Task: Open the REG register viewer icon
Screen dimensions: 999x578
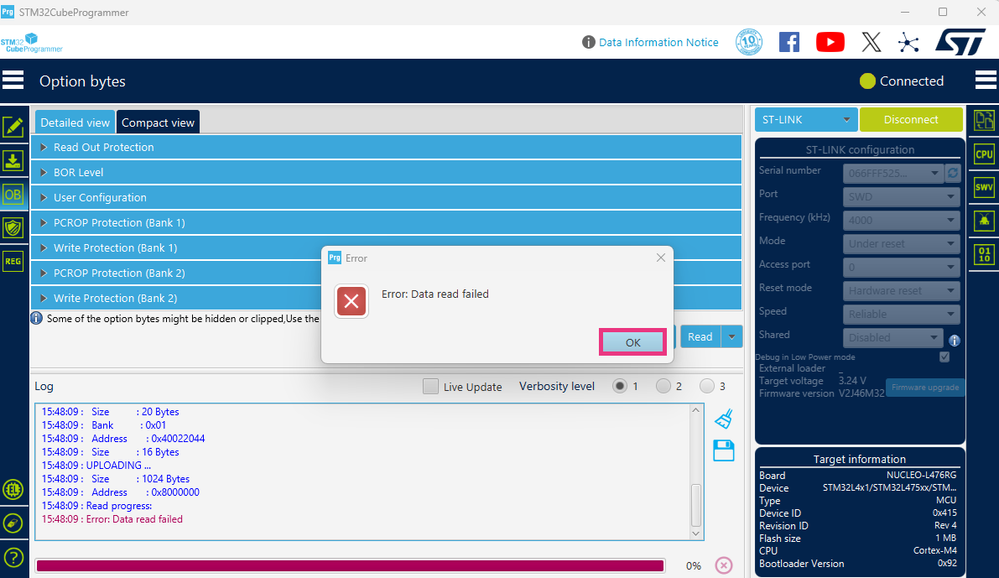Action: coord(13,261)
